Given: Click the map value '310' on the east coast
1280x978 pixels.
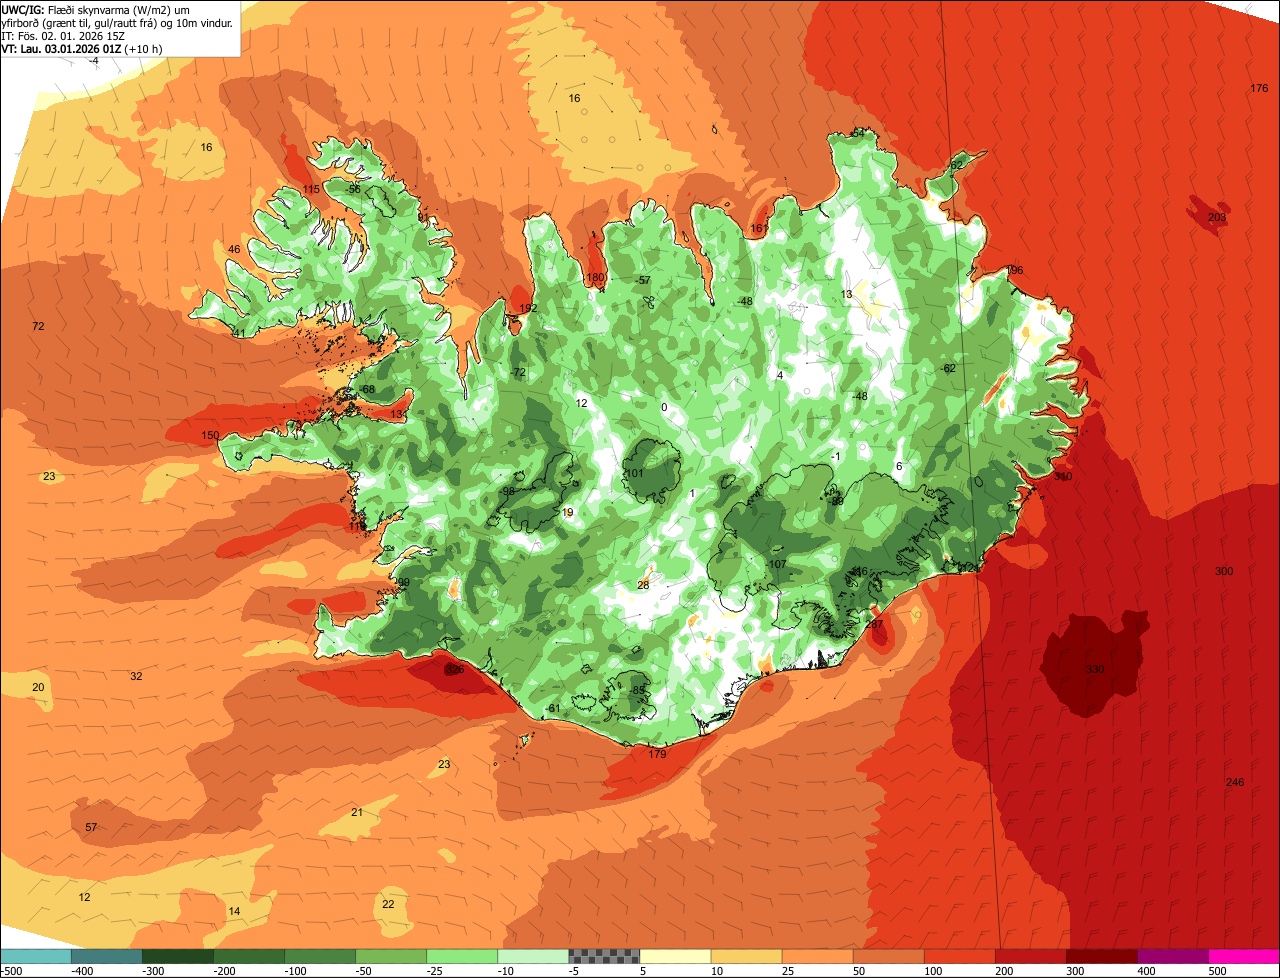Looking at the screenshot, I should [x=1063, y=476].
